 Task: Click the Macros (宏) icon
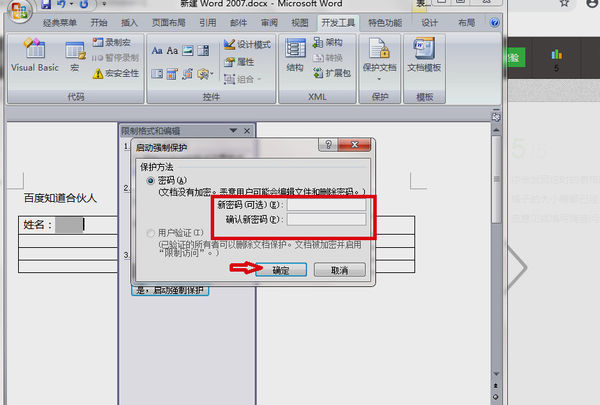tap(75, 51)
